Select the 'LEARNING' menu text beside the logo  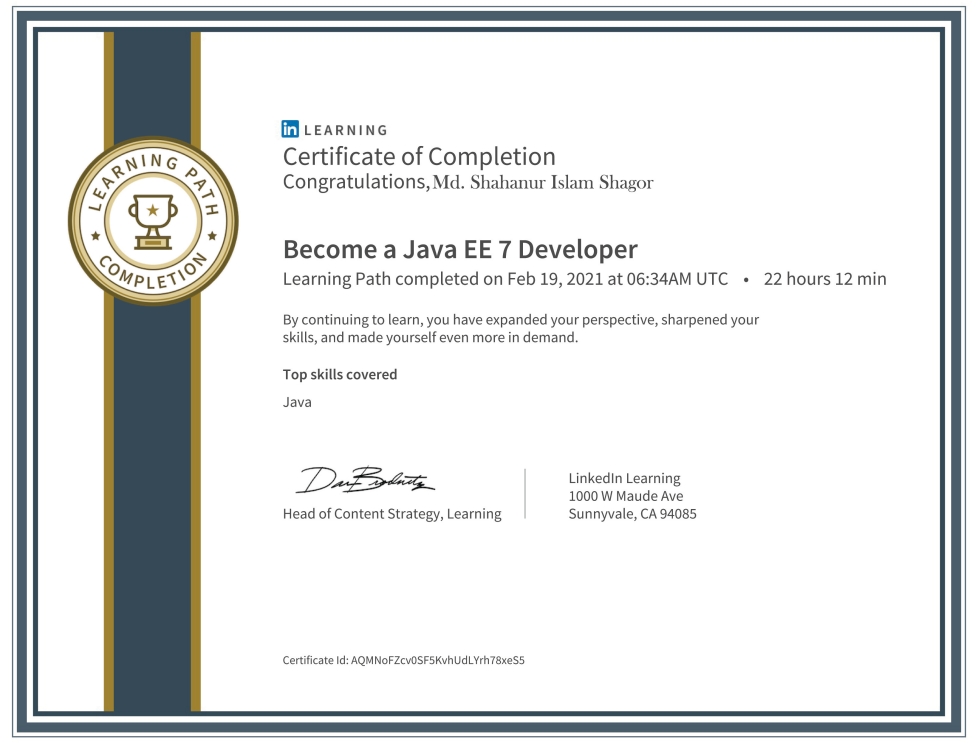pos(344,129)
